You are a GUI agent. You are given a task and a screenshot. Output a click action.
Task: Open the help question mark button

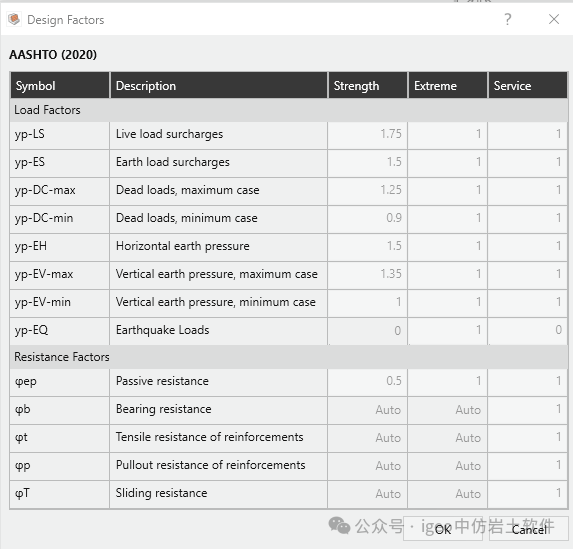pyautogui.click(x=508, y=19)
